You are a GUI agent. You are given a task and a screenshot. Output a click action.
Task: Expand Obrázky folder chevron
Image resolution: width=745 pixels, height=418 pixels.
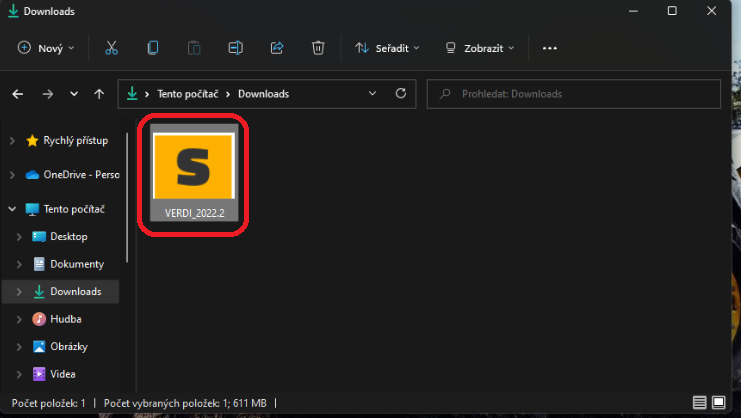tap(19, 347)
